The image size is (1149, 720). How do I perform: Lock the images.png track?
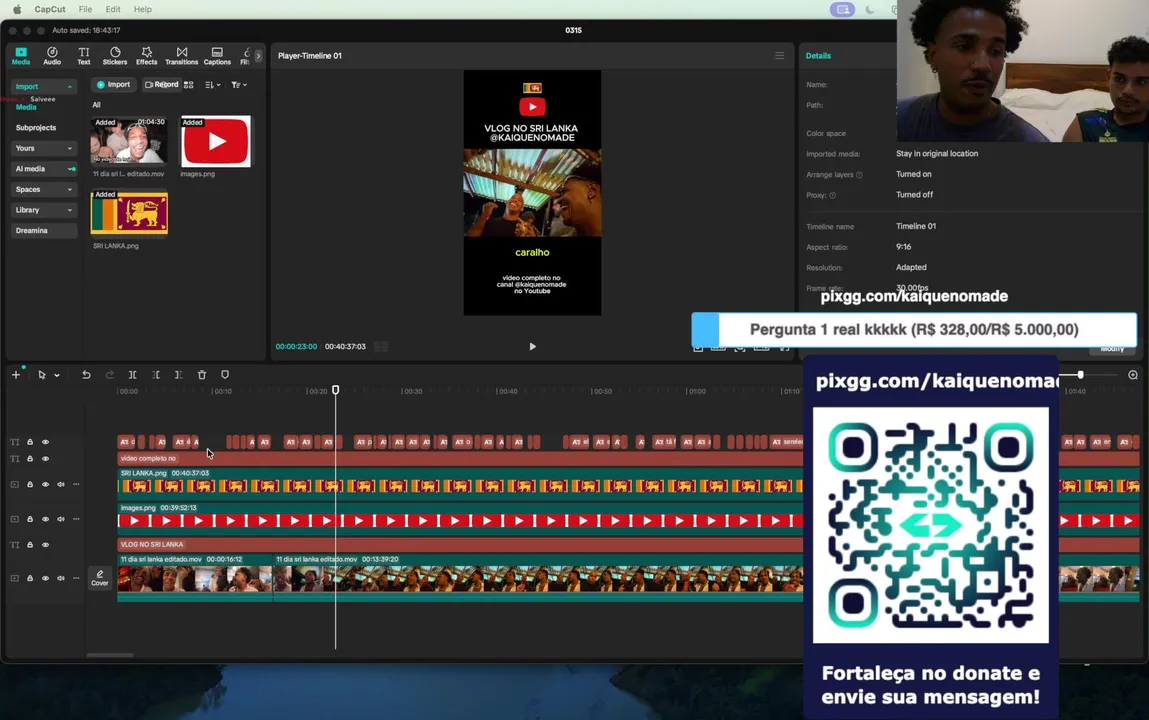coord(30,519)
